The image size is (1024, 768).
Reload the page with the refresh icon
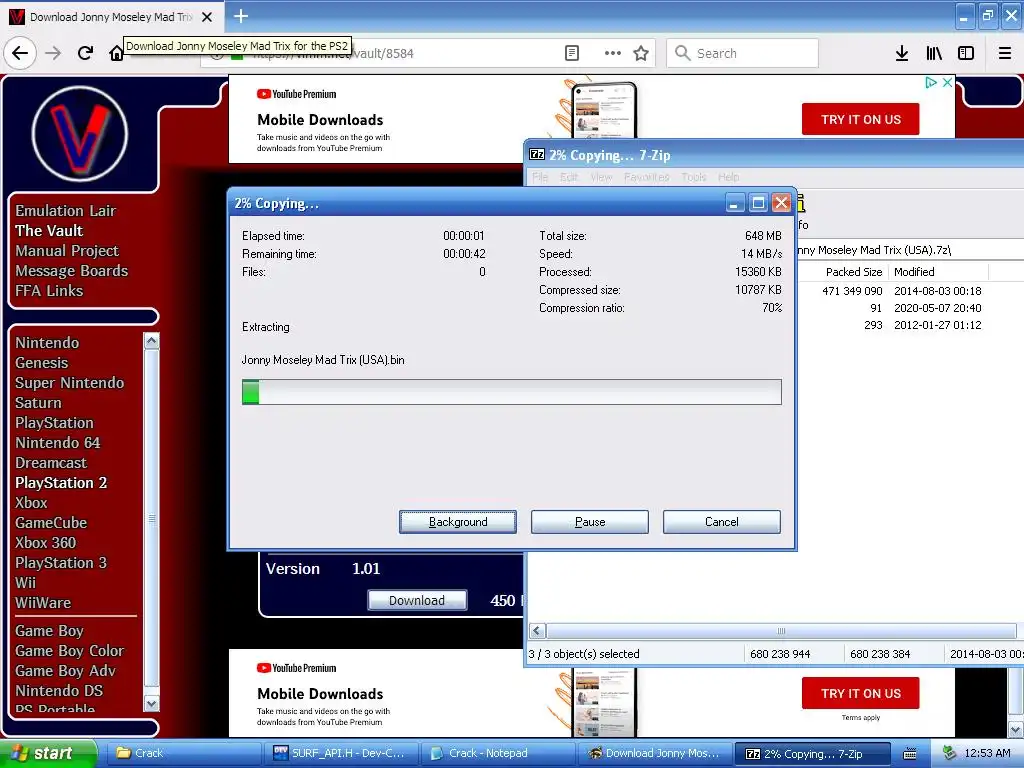point(85,53)
